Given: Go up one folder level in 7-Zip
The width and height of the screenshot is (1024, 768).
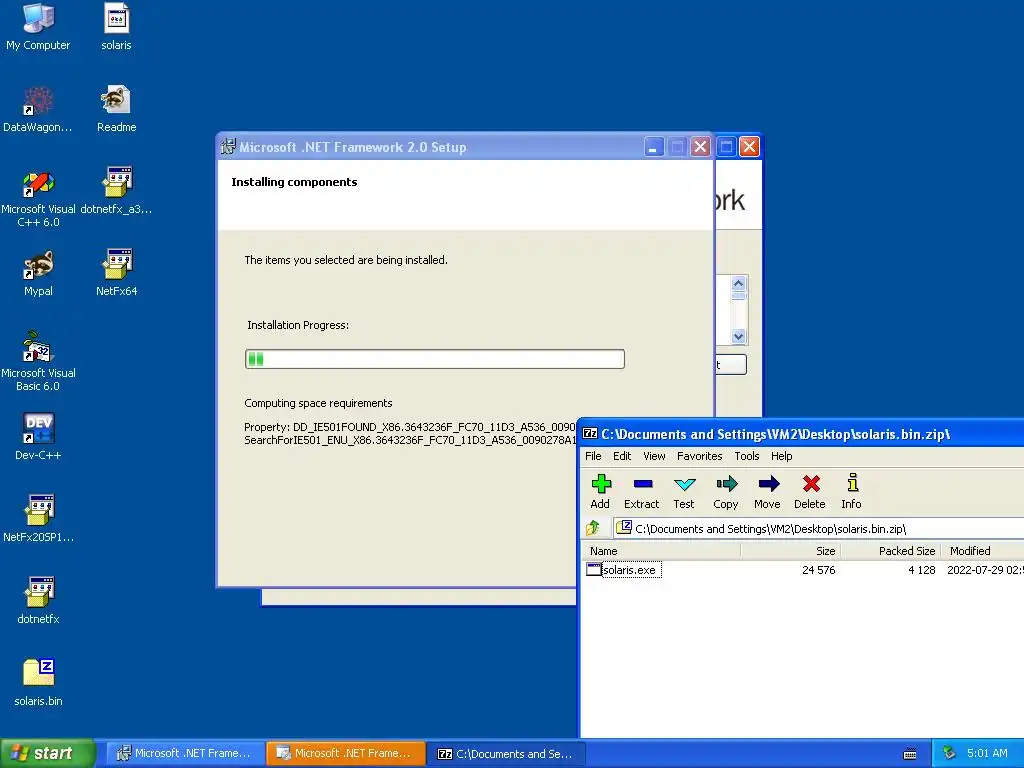Looking at the screenshot, I should click(x=594, y=528).
